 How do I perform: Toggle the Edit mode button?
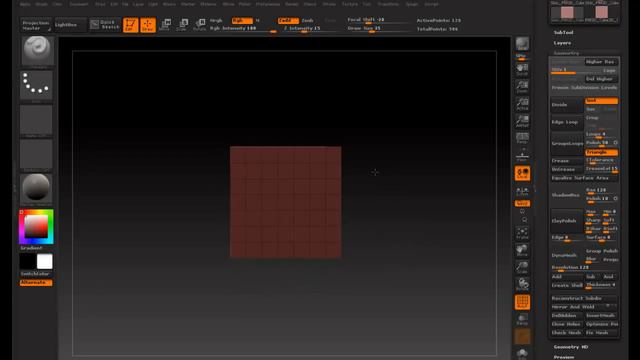pyautogui.click(x=131, y=25)
